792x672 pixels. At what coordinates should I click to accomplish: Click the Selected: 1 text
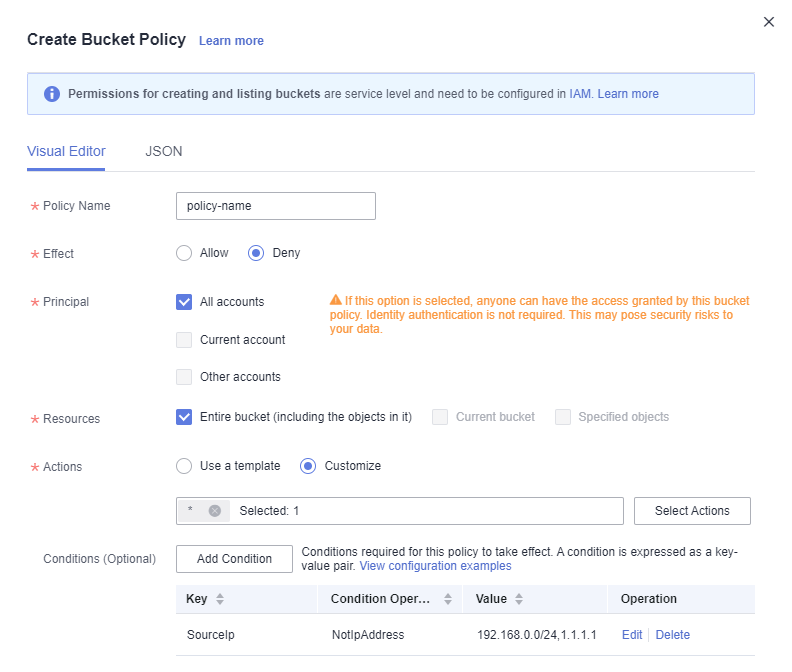point(269,511)
